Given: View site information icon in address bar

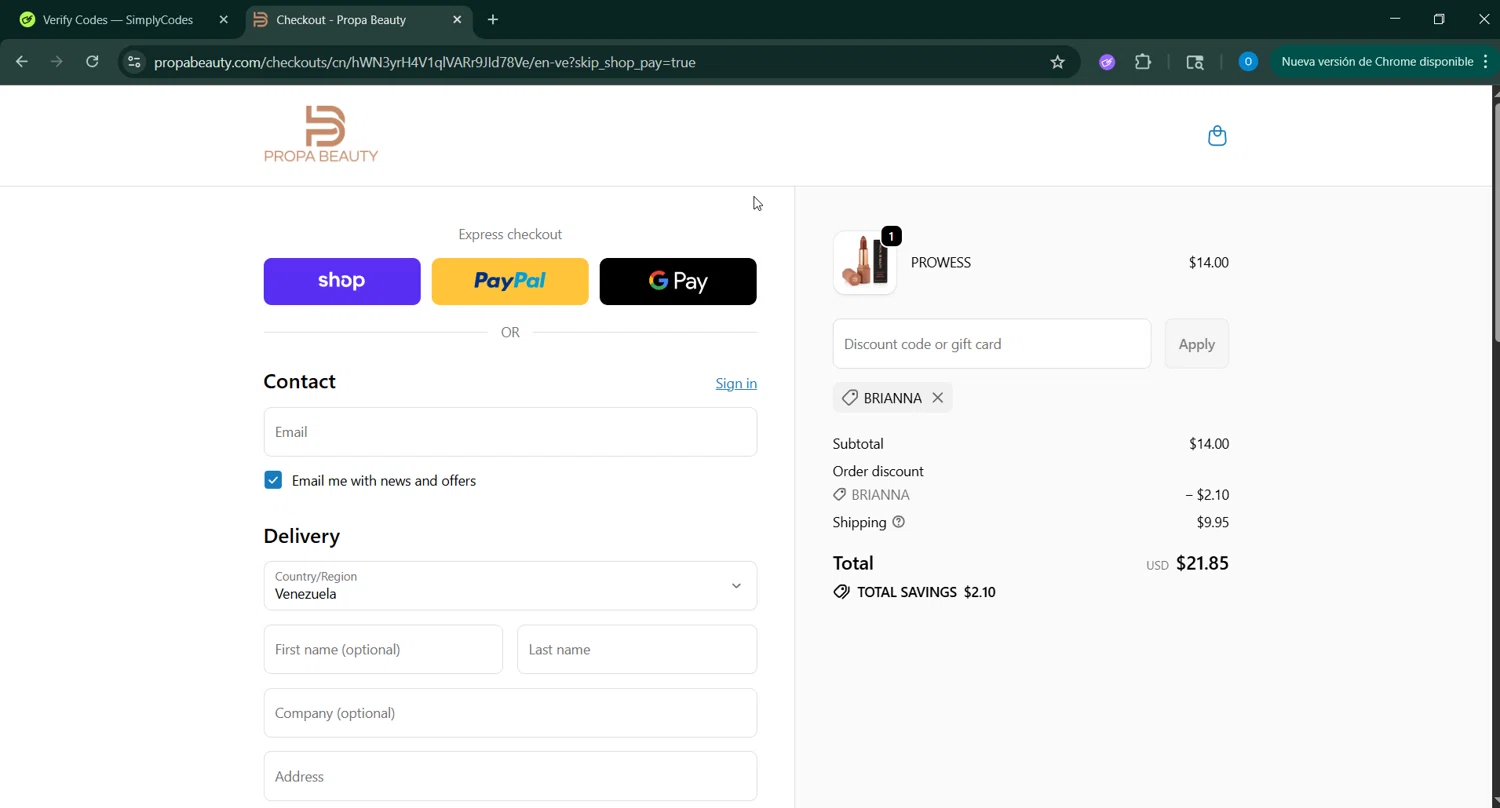Looking at the screenshot, I should [x=134, y=62].
